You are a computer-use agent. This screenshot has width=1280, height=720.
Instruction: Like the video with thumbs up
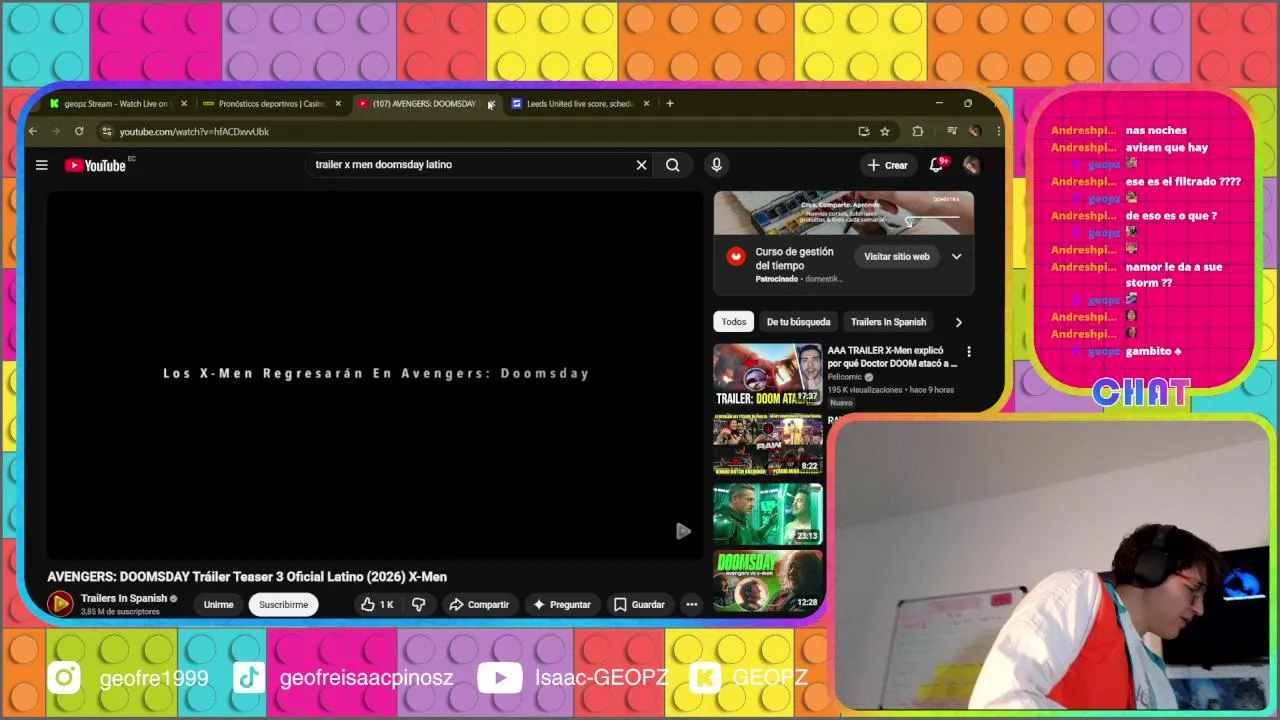coord(378,604)
